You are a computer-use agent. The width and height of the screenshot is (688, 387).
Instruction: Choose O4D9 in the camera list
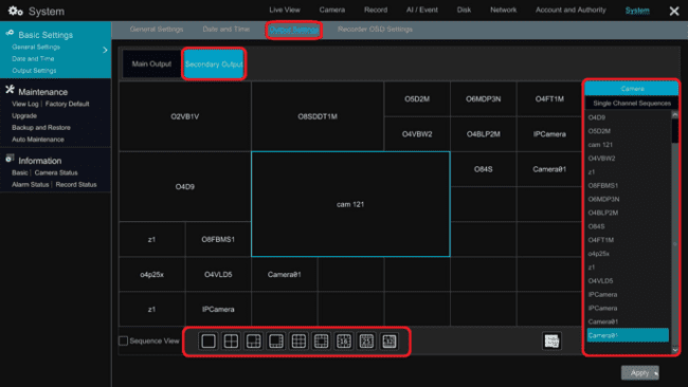[x=628, y=118]
